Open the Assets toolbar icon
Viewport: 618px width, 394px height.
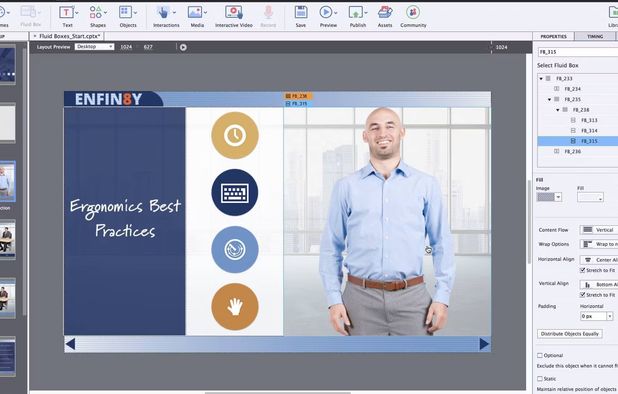385,13
